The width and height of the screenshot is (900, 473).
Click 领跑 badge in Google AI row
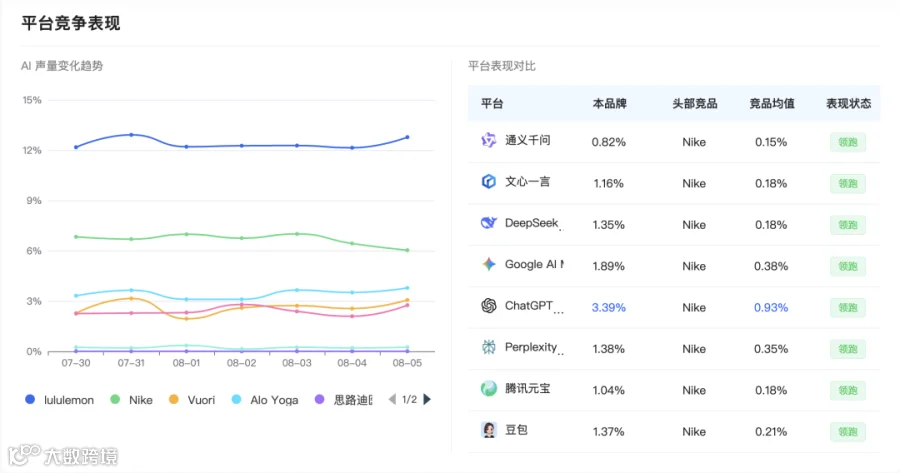848,266
